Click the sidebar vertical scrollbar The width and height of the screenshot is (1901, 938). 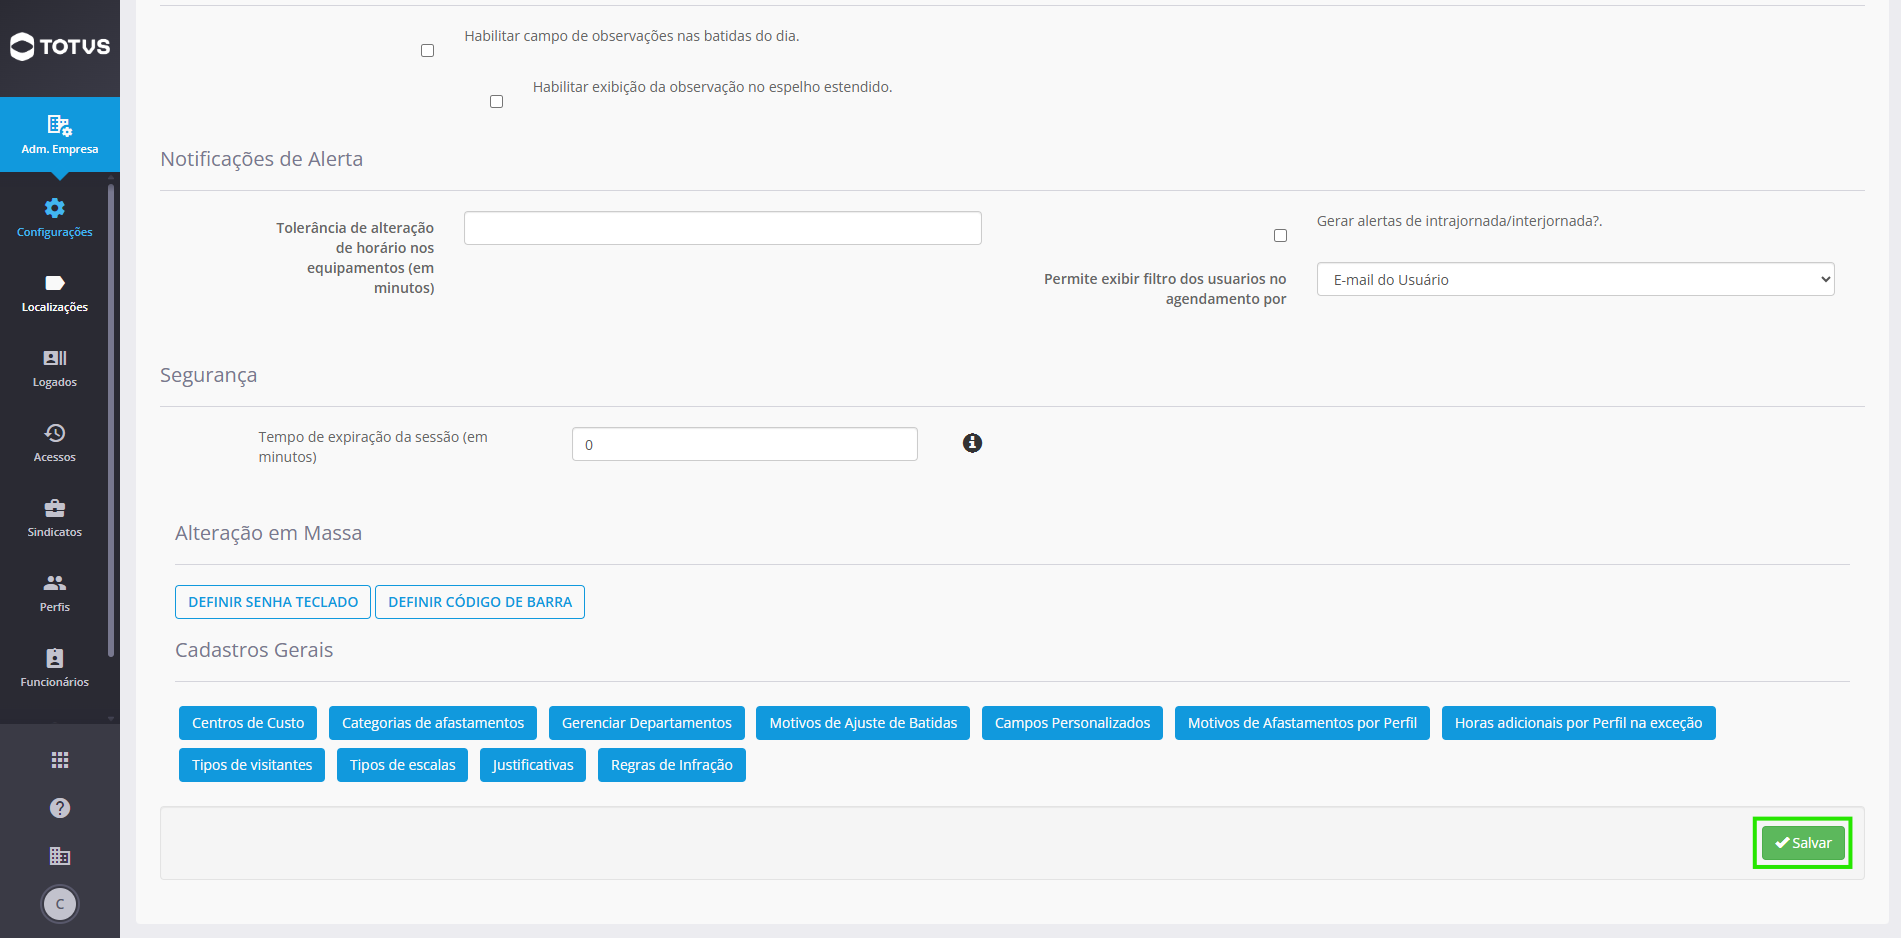click(x=111, y=420)
